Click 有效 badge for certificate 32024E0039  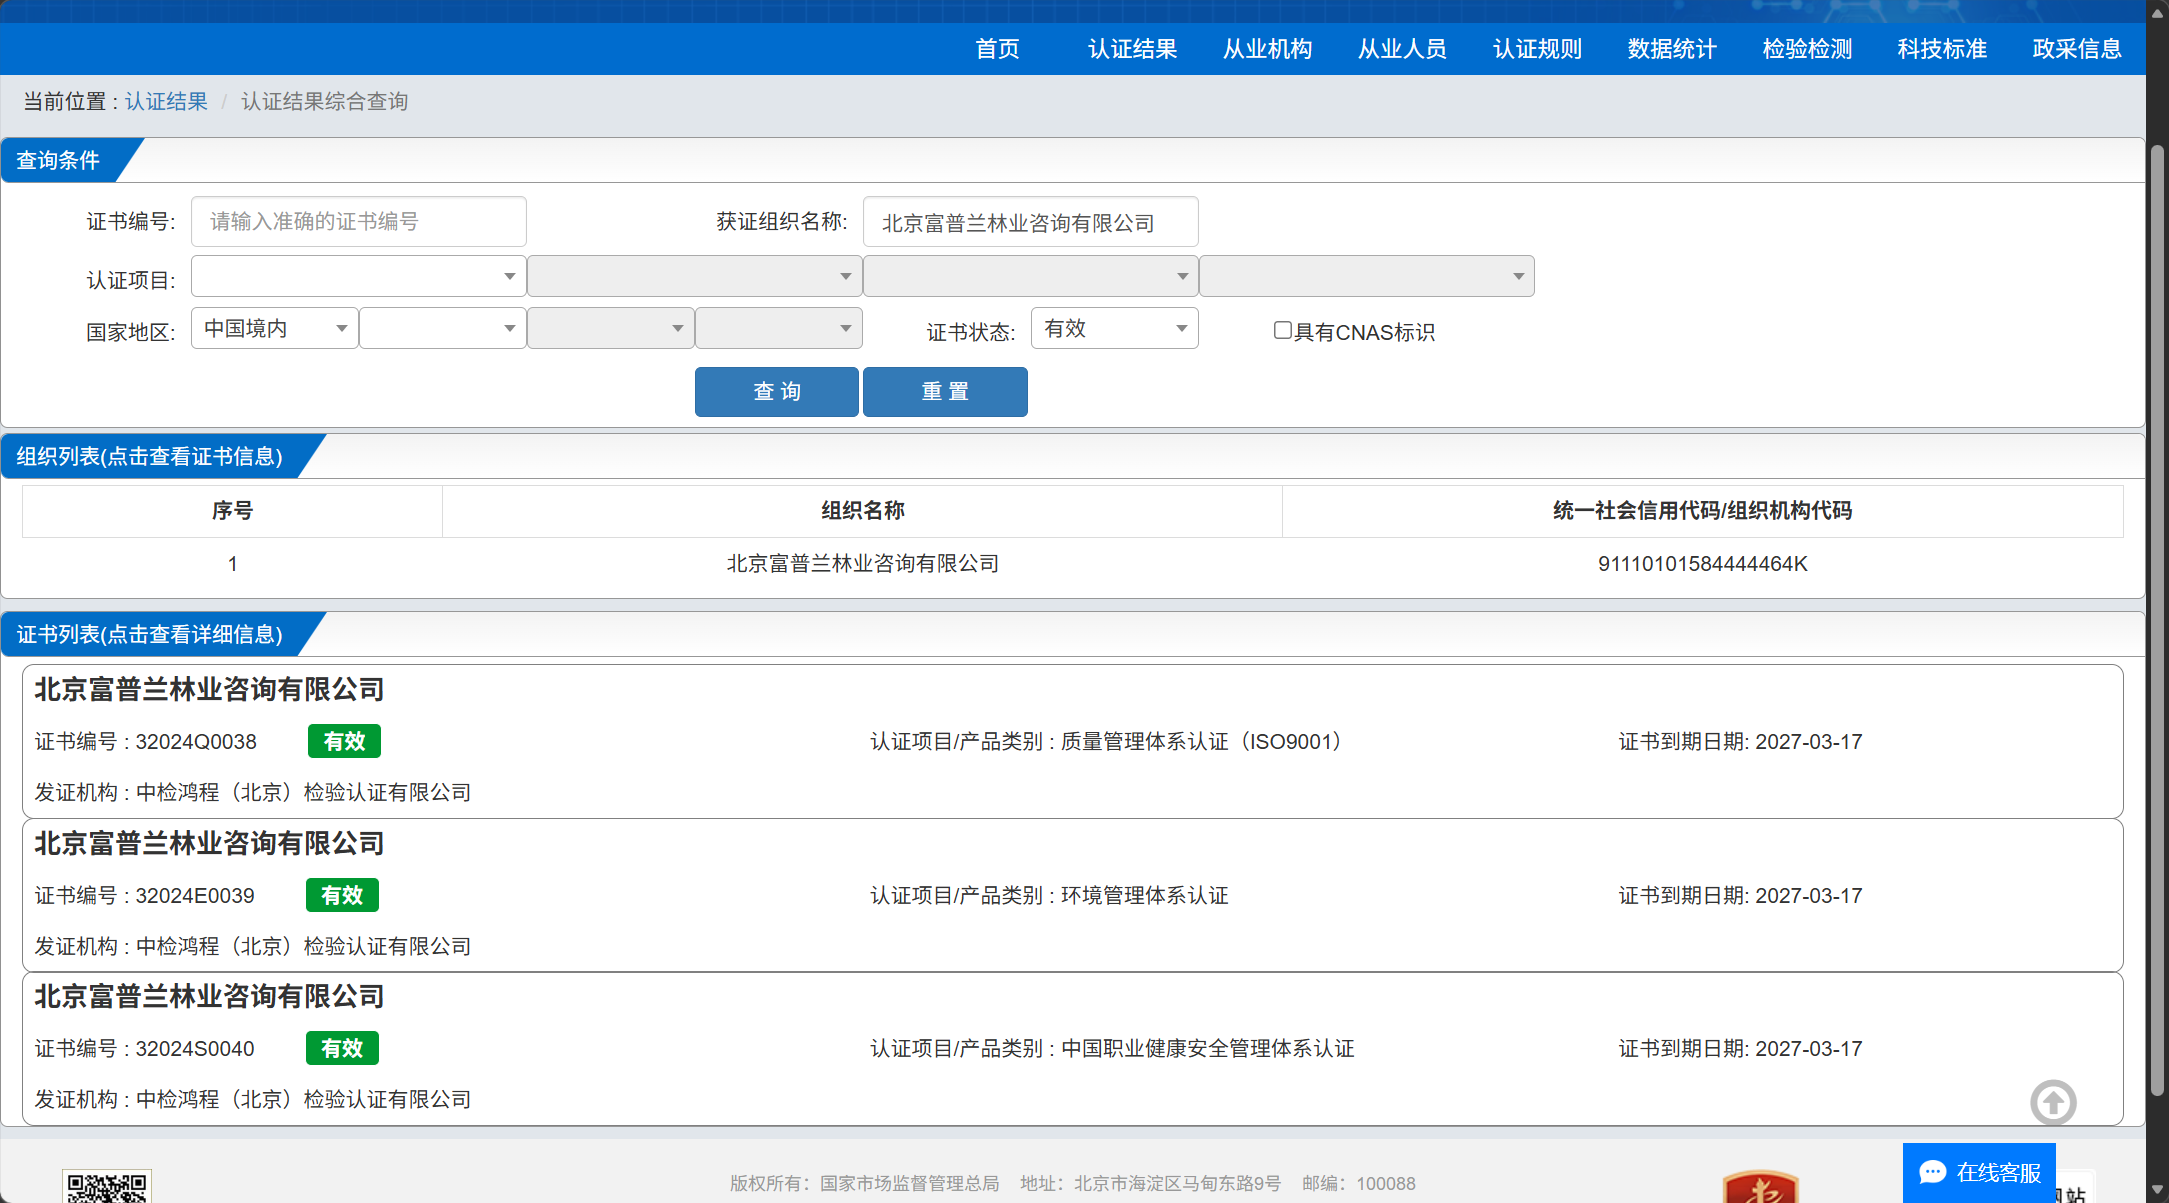click(342, 895)
